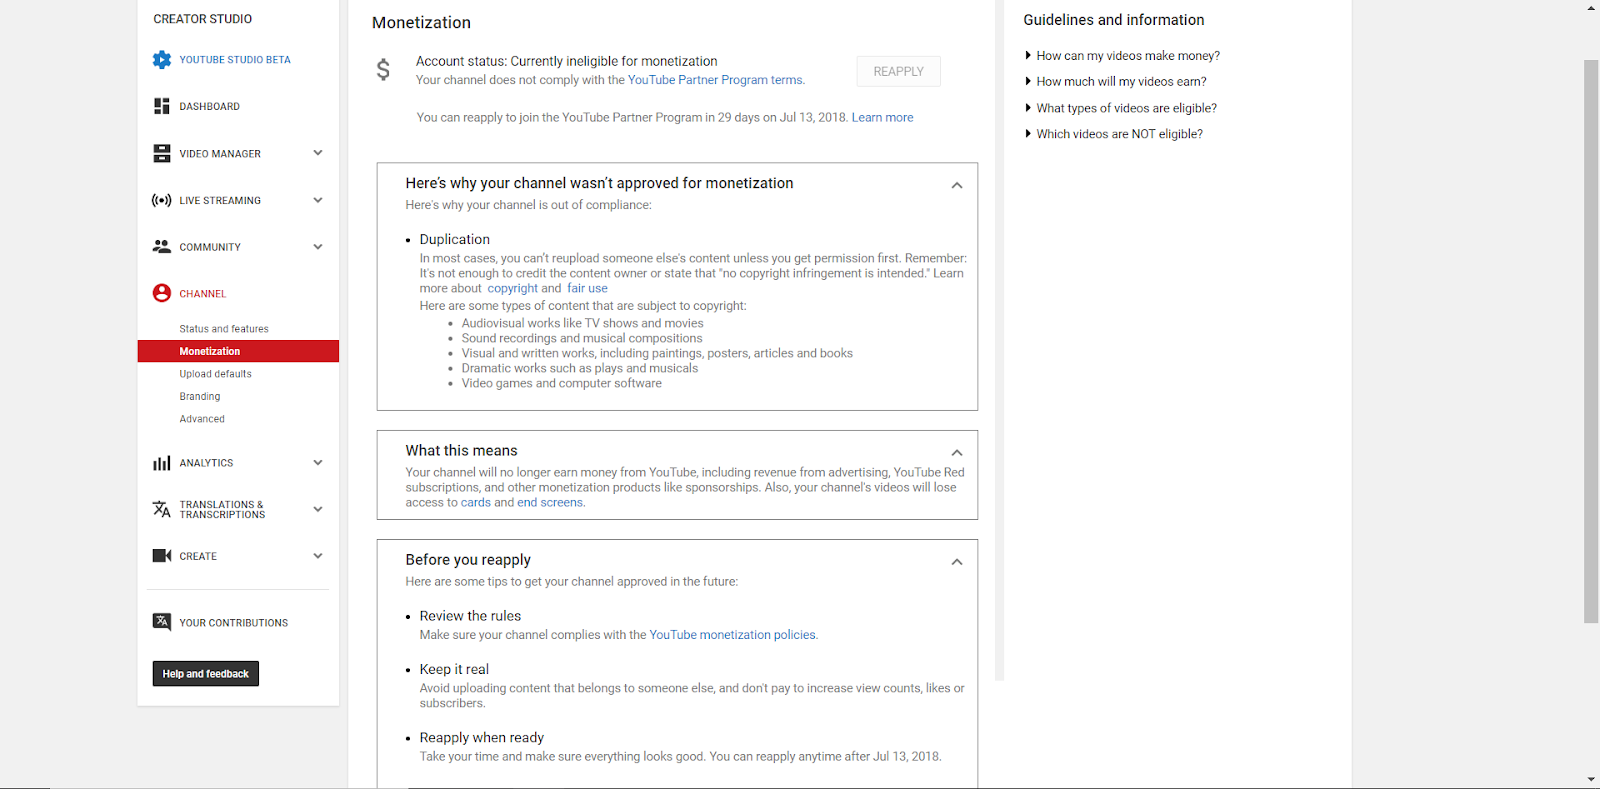1600x789 pixels.
Task: Click the Video Manager icon
Action: [x=162, y=153]
